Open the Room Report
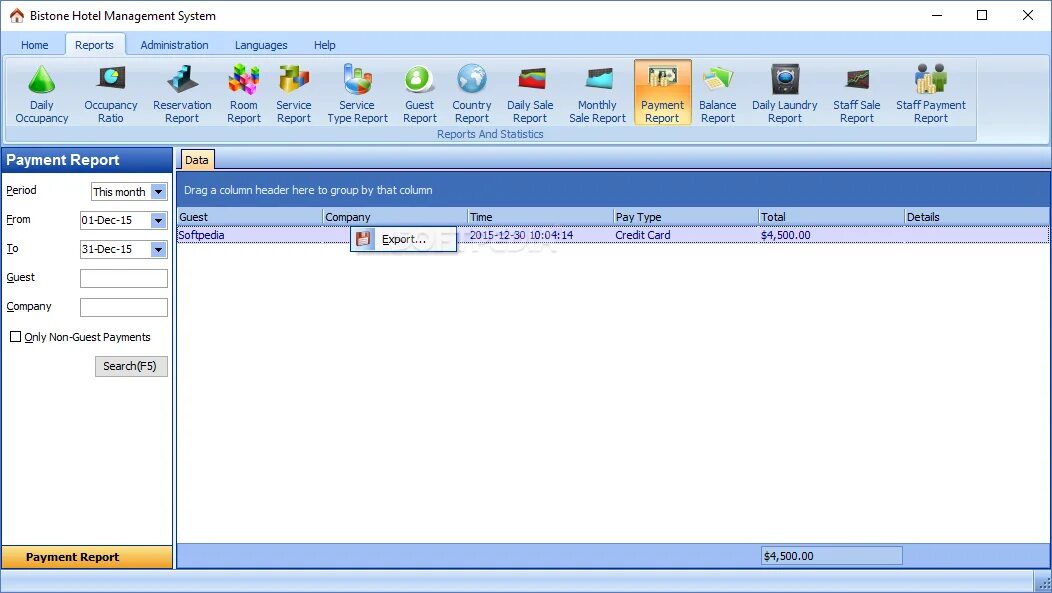 [x=244, y=94]
